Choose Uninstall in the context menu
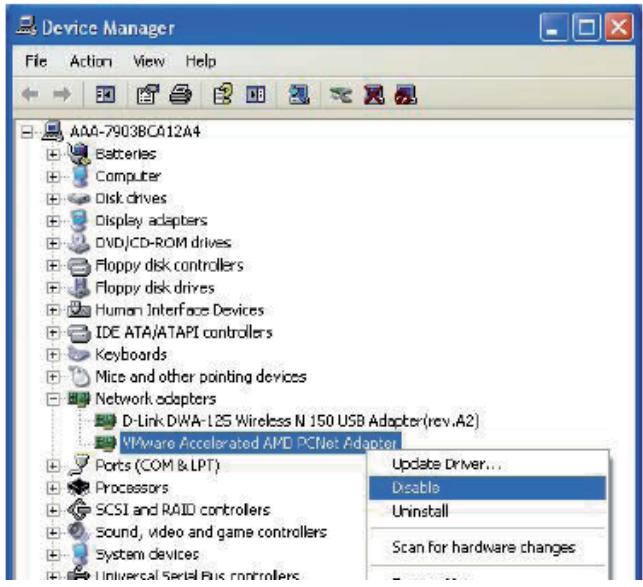 coord(487,511)
